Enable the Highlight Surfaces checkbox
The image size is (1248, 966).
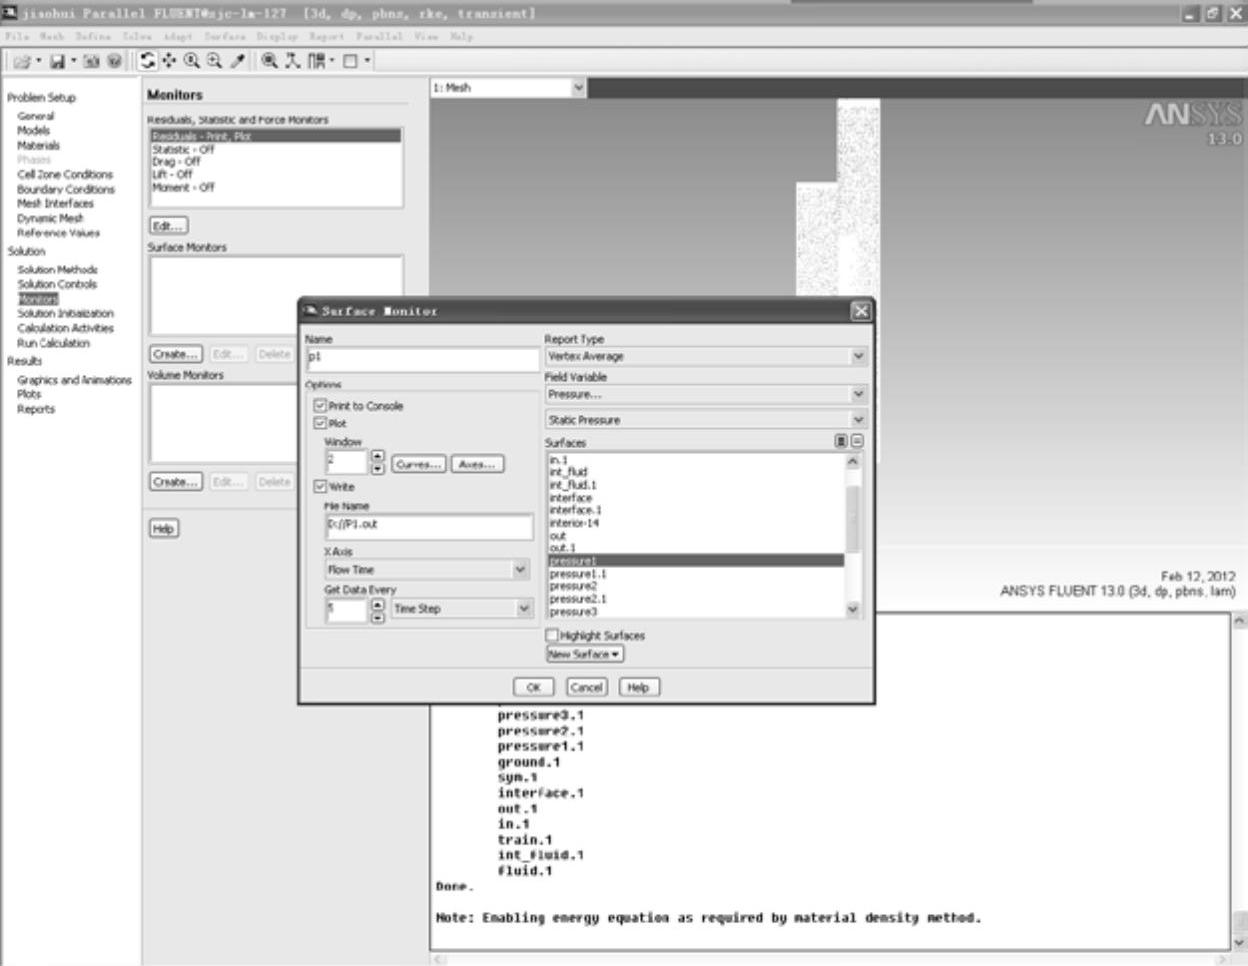click(x=551, y=635)
